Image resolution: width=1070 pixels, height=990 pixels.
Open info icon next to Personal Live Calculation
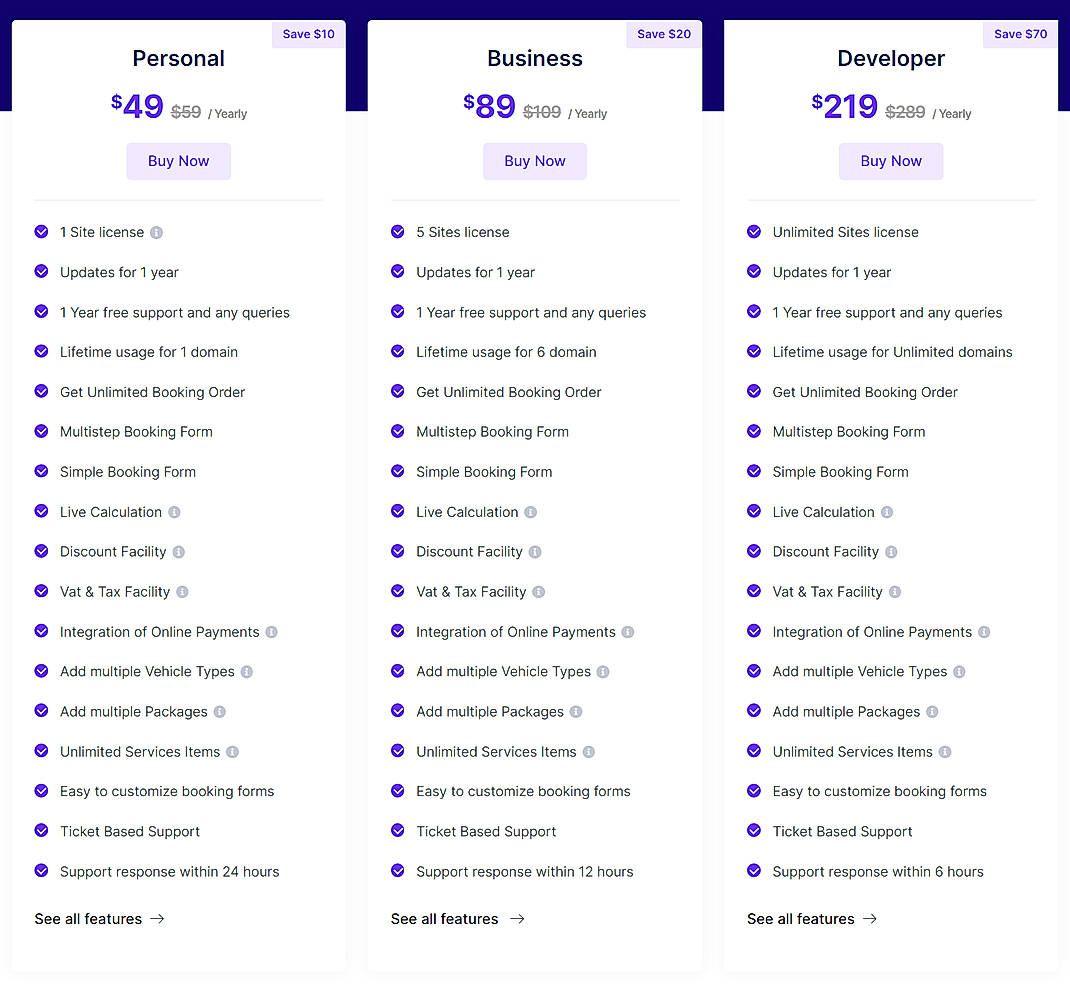click(x=174, y=512)
